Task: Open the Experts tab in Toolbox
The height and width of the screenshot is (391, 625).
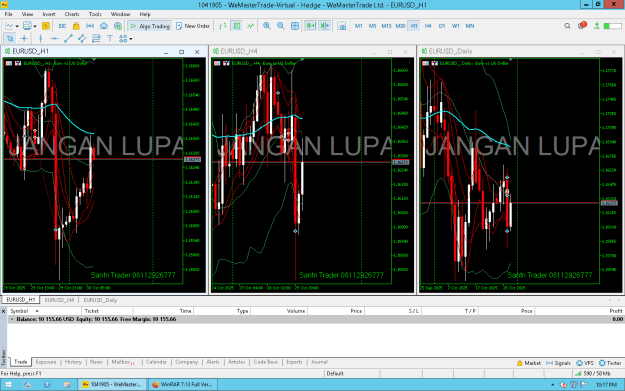Action: click(x=294, y=362)
